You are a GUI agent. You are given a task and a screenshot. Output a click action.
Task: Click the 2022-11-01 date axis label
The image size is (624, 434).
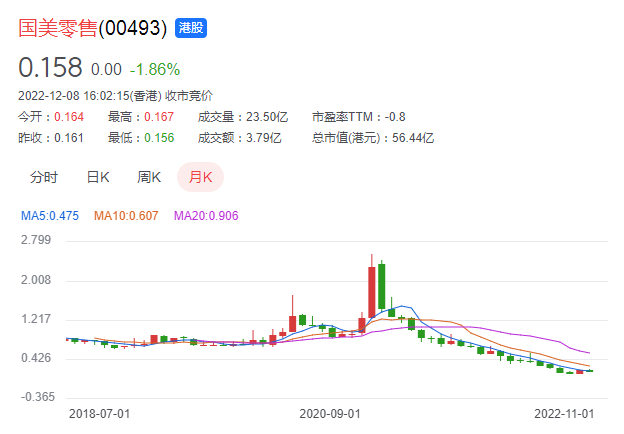point(564,414)
